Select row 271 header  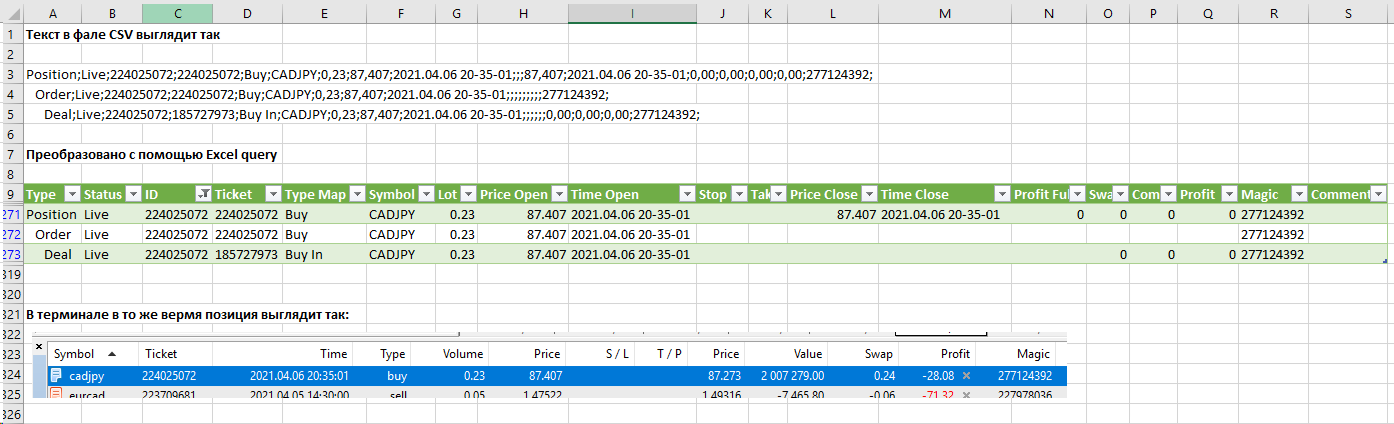pyautogui.click(x=11, y=214)
